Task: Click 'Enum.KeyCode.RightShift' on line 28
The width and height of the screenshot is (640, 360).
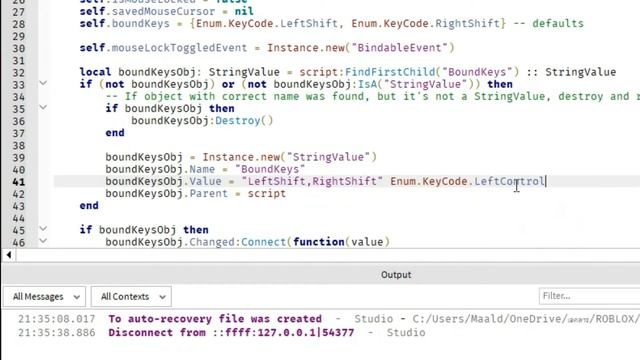Action: click(x=425, y=23)
